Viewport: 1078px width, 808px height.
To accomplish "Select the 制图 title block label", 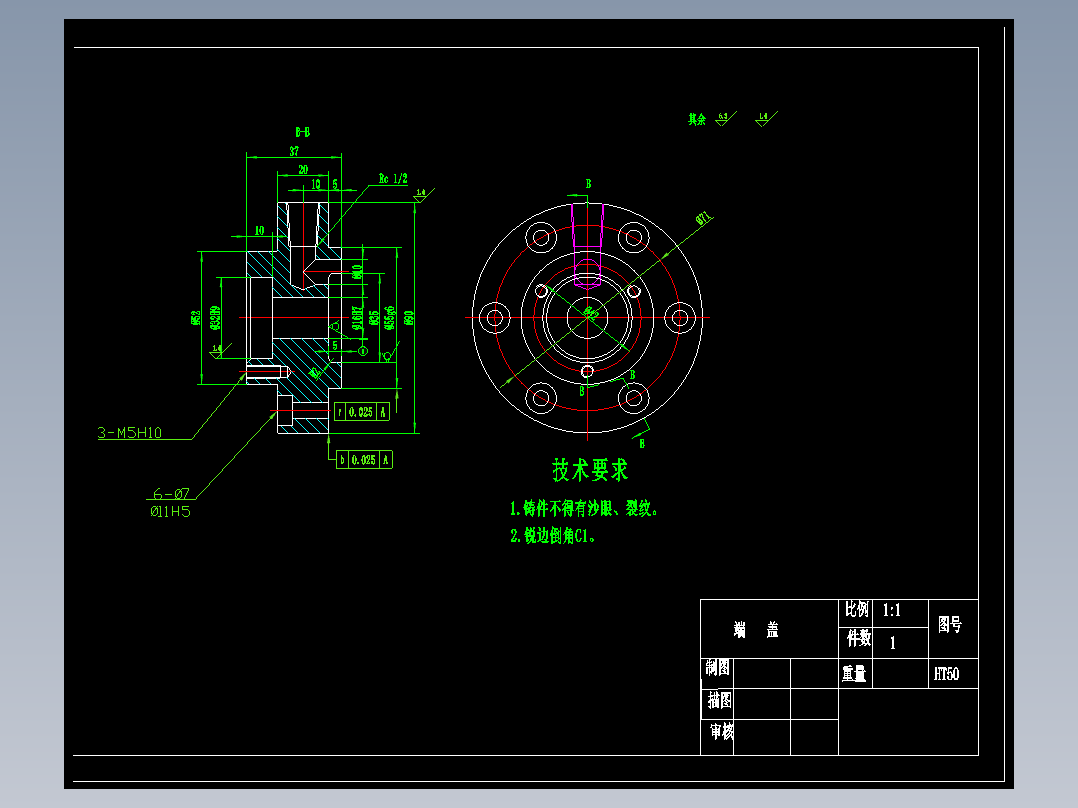I will pyautogui.click(x=718, y=668).
